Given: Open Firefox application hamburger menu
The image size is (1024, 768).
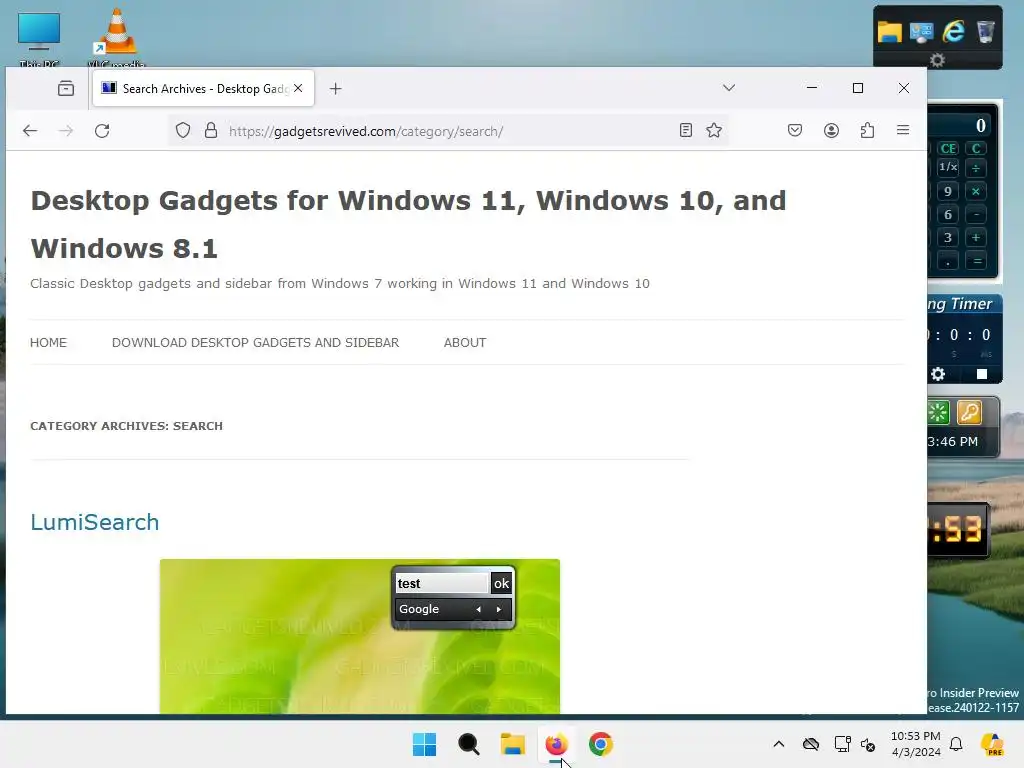Looking at the screenshot, I should pos(903,131).
